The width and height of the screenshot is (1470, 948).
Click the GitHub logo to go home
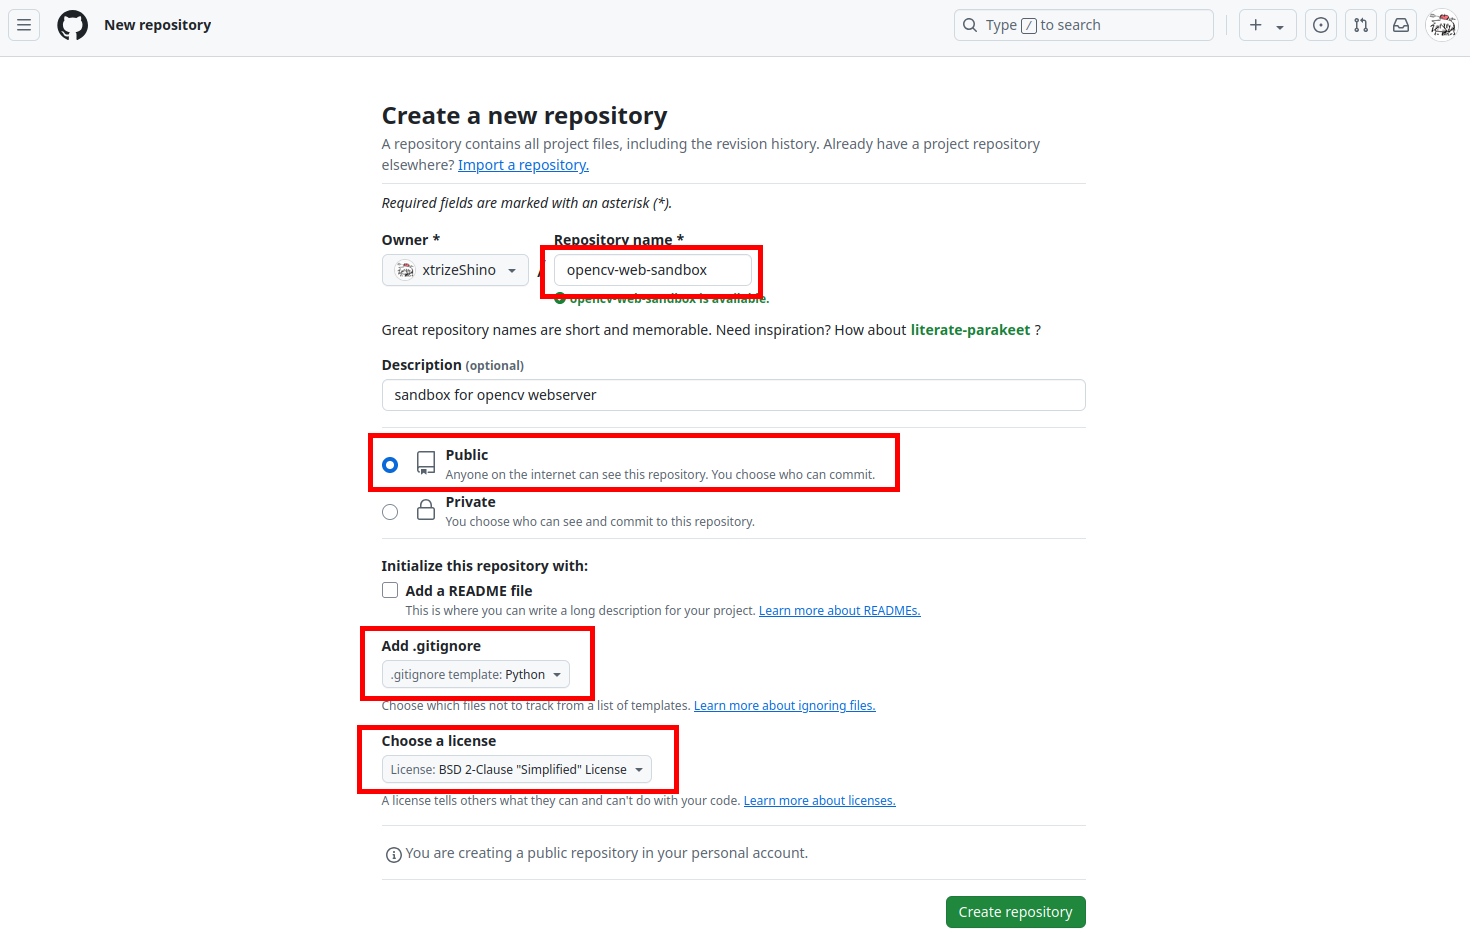point(71,24)
